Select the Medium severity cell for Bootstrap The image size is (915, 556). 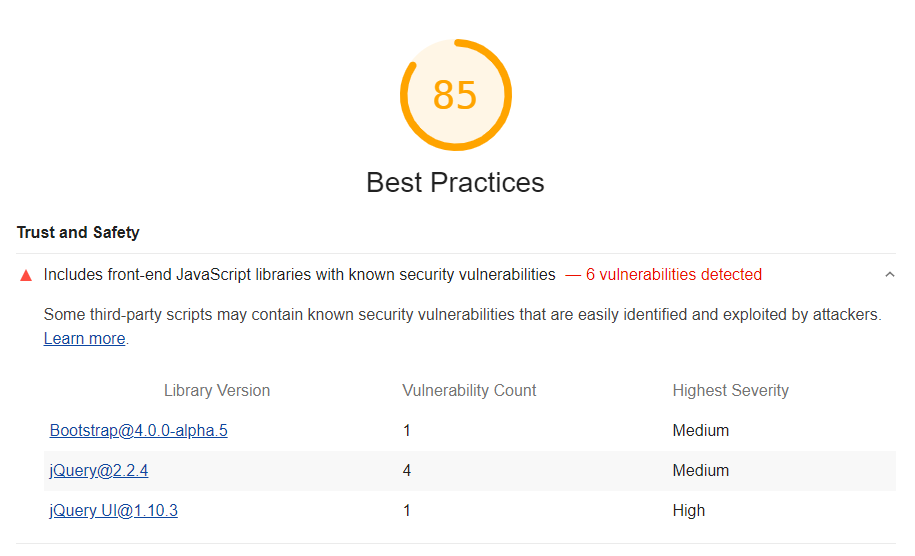click(x=700, y=431)
